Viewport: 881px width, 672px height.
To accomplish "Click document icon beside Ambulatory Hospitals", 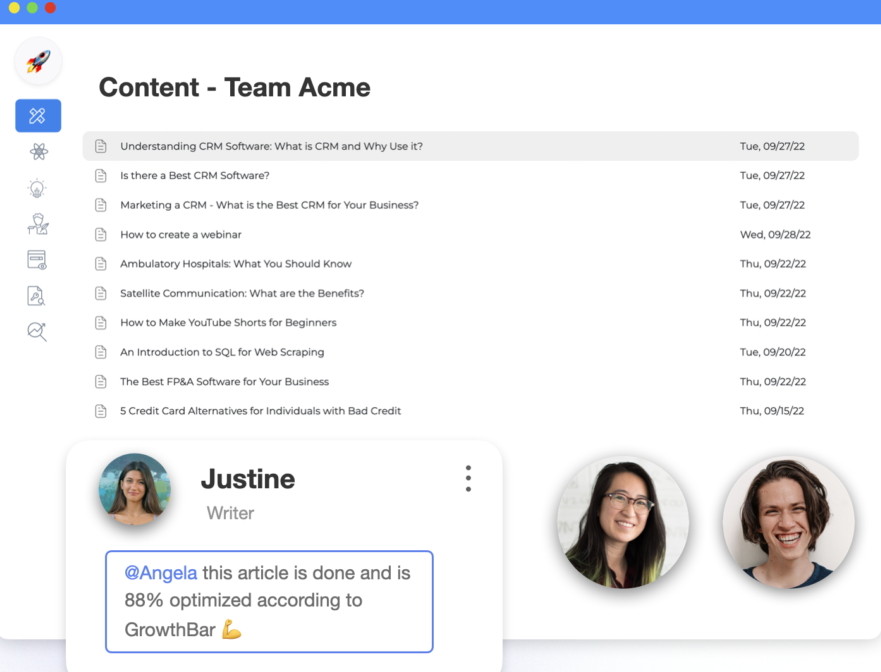I will (101, 264).
